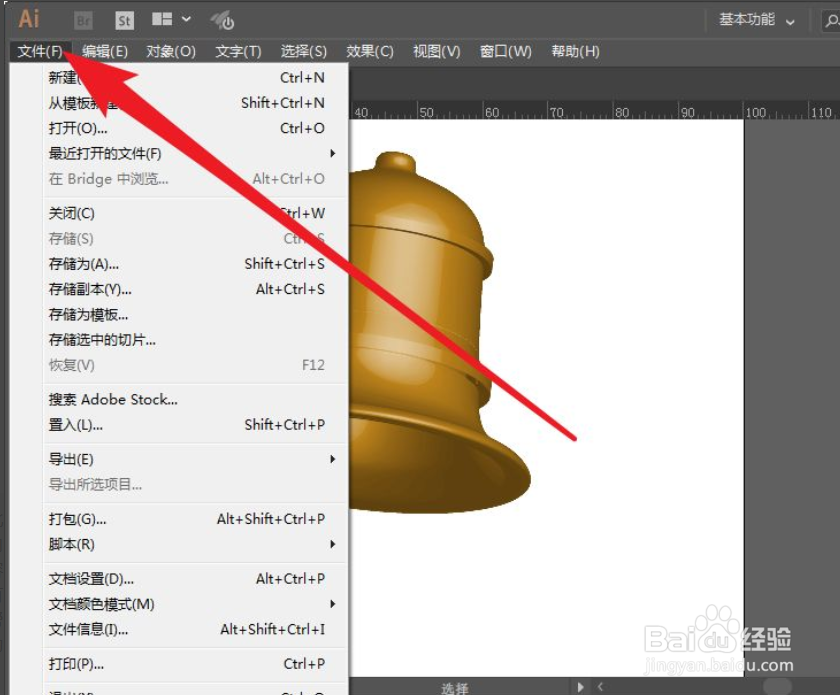Expand the arrange documents dropdown arrow
The width and height of the screenshot is (840, 695).
pos(186,19)
